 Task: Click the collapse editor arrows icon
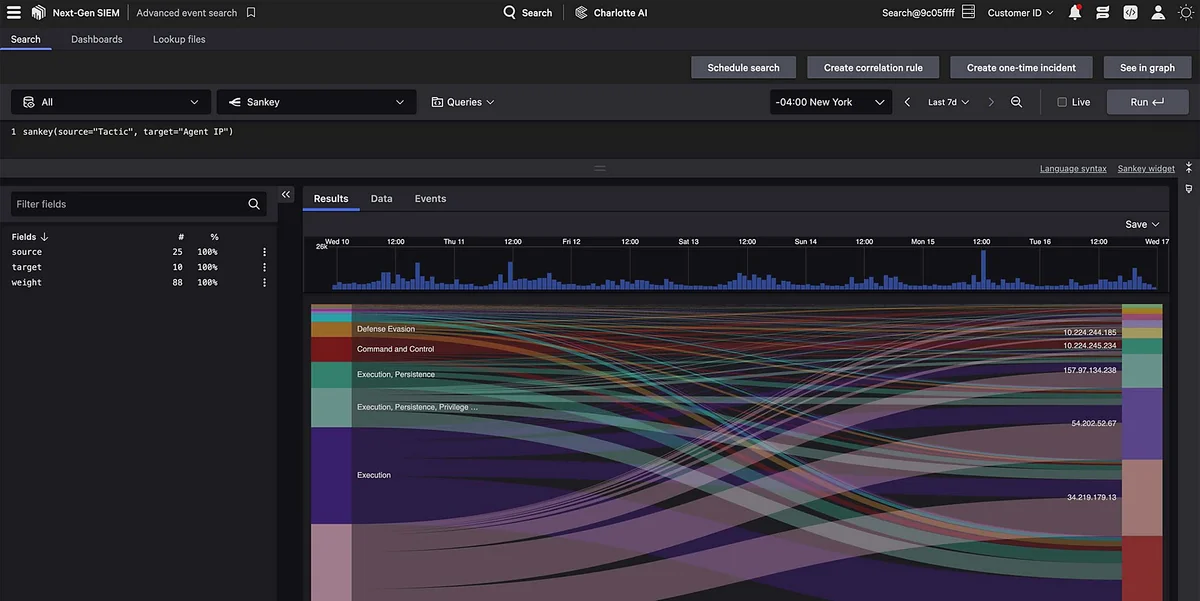point(1188,166)
